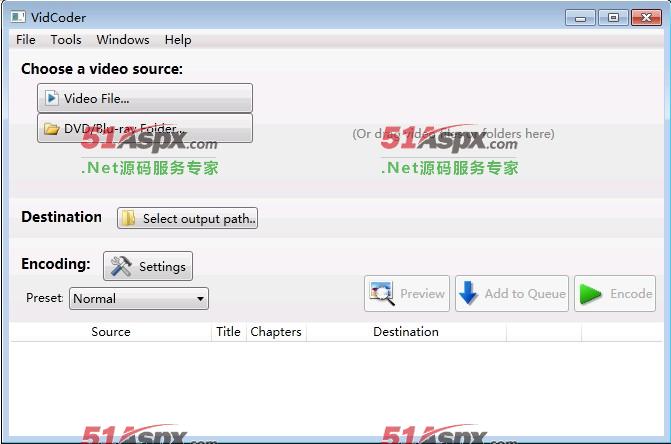Click Select output path button
This screenshot has height=444, width=671.
coord(187,219)
